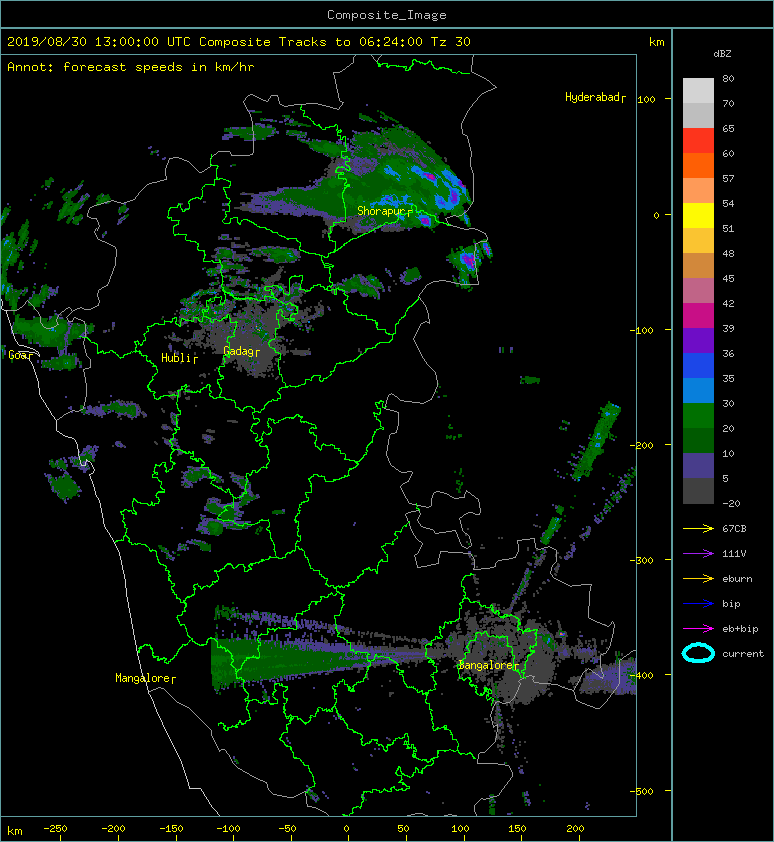
Task: Click the 100 tick on vertical axis
Action: 647,99
